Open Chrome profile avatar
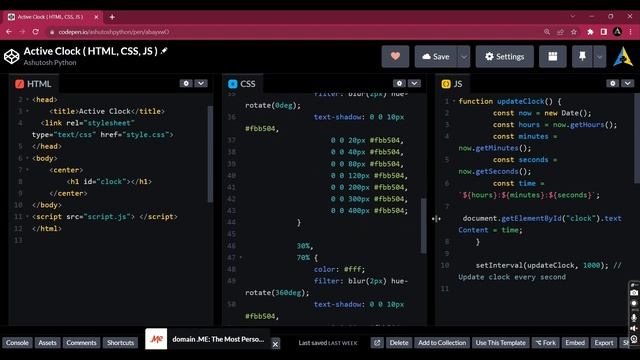 [618, 31]
